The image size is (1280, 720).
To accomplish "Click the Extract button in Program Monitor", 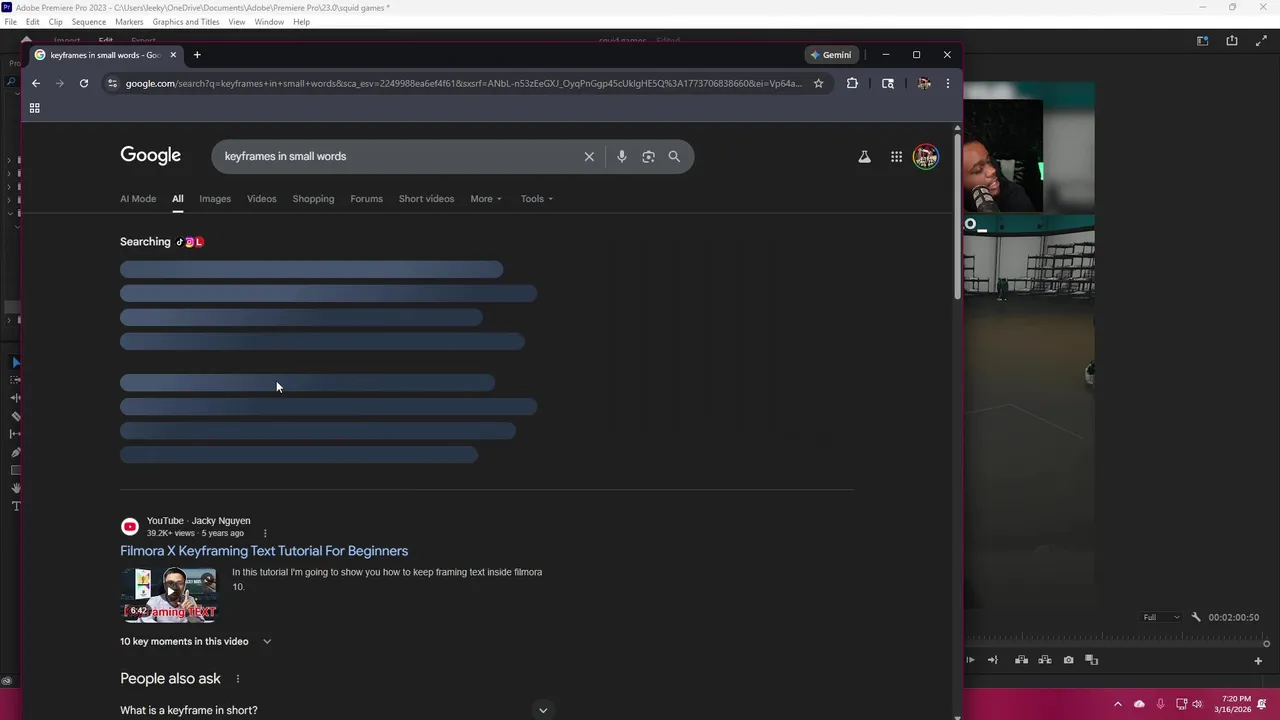I will 1045,660.
